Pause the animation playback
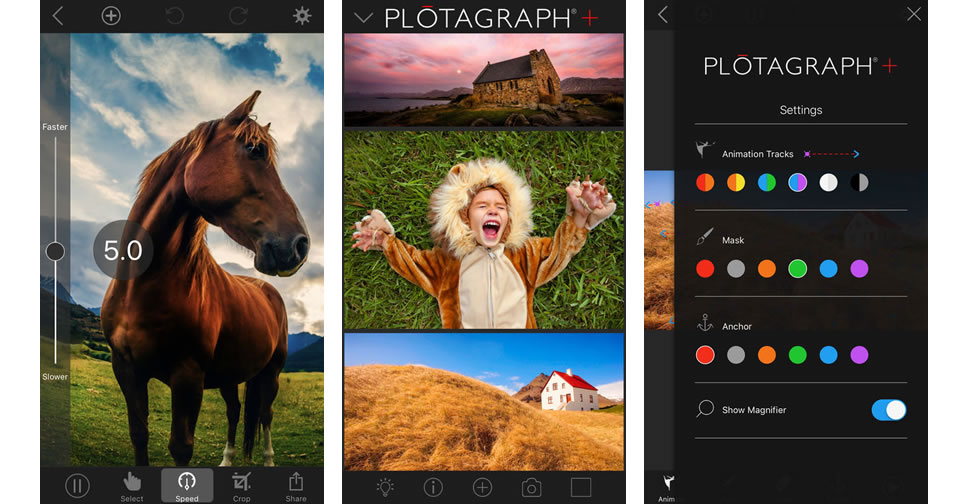 click(x=77, y=486)
